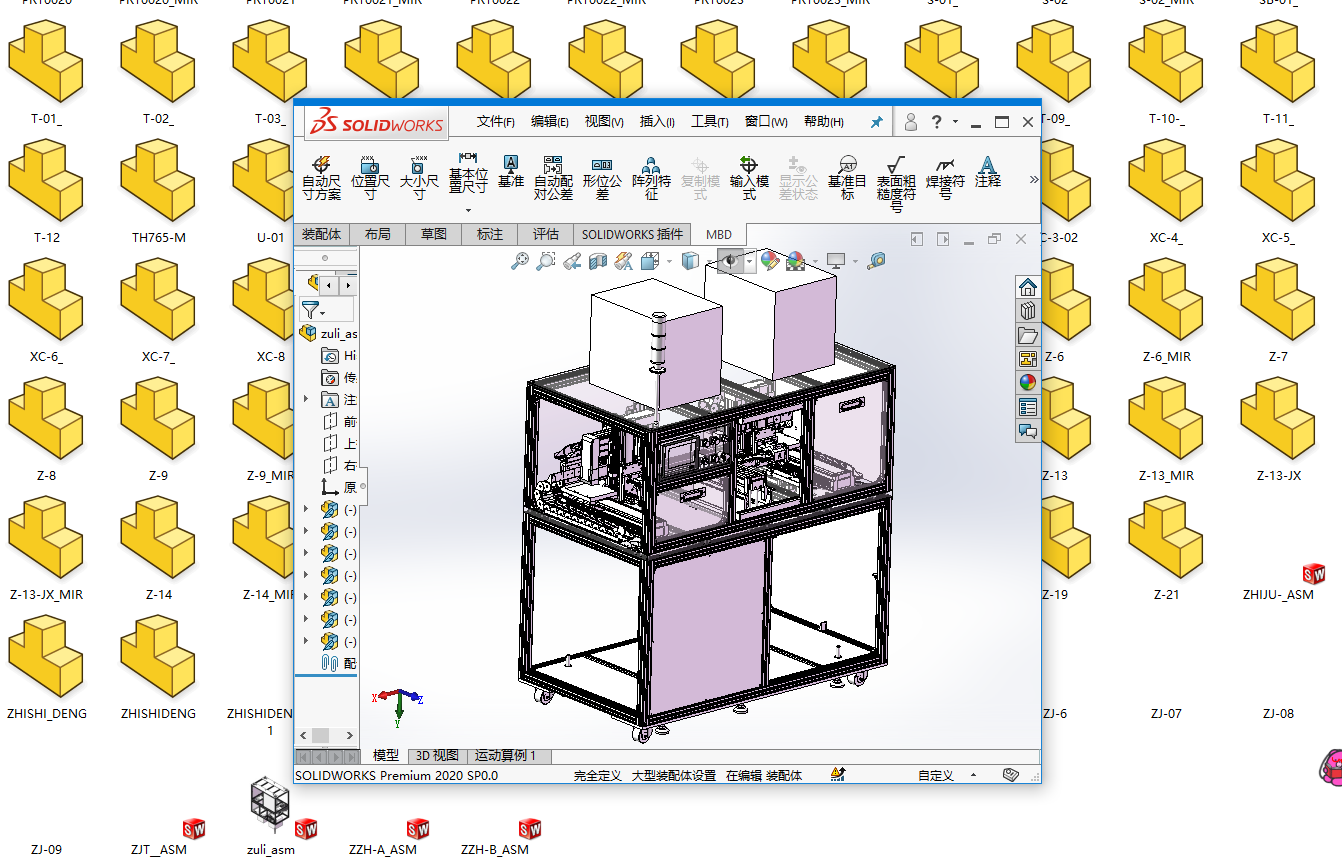Click the Previous View icon
Screen dimensions: 1342x857
point(572,261)
